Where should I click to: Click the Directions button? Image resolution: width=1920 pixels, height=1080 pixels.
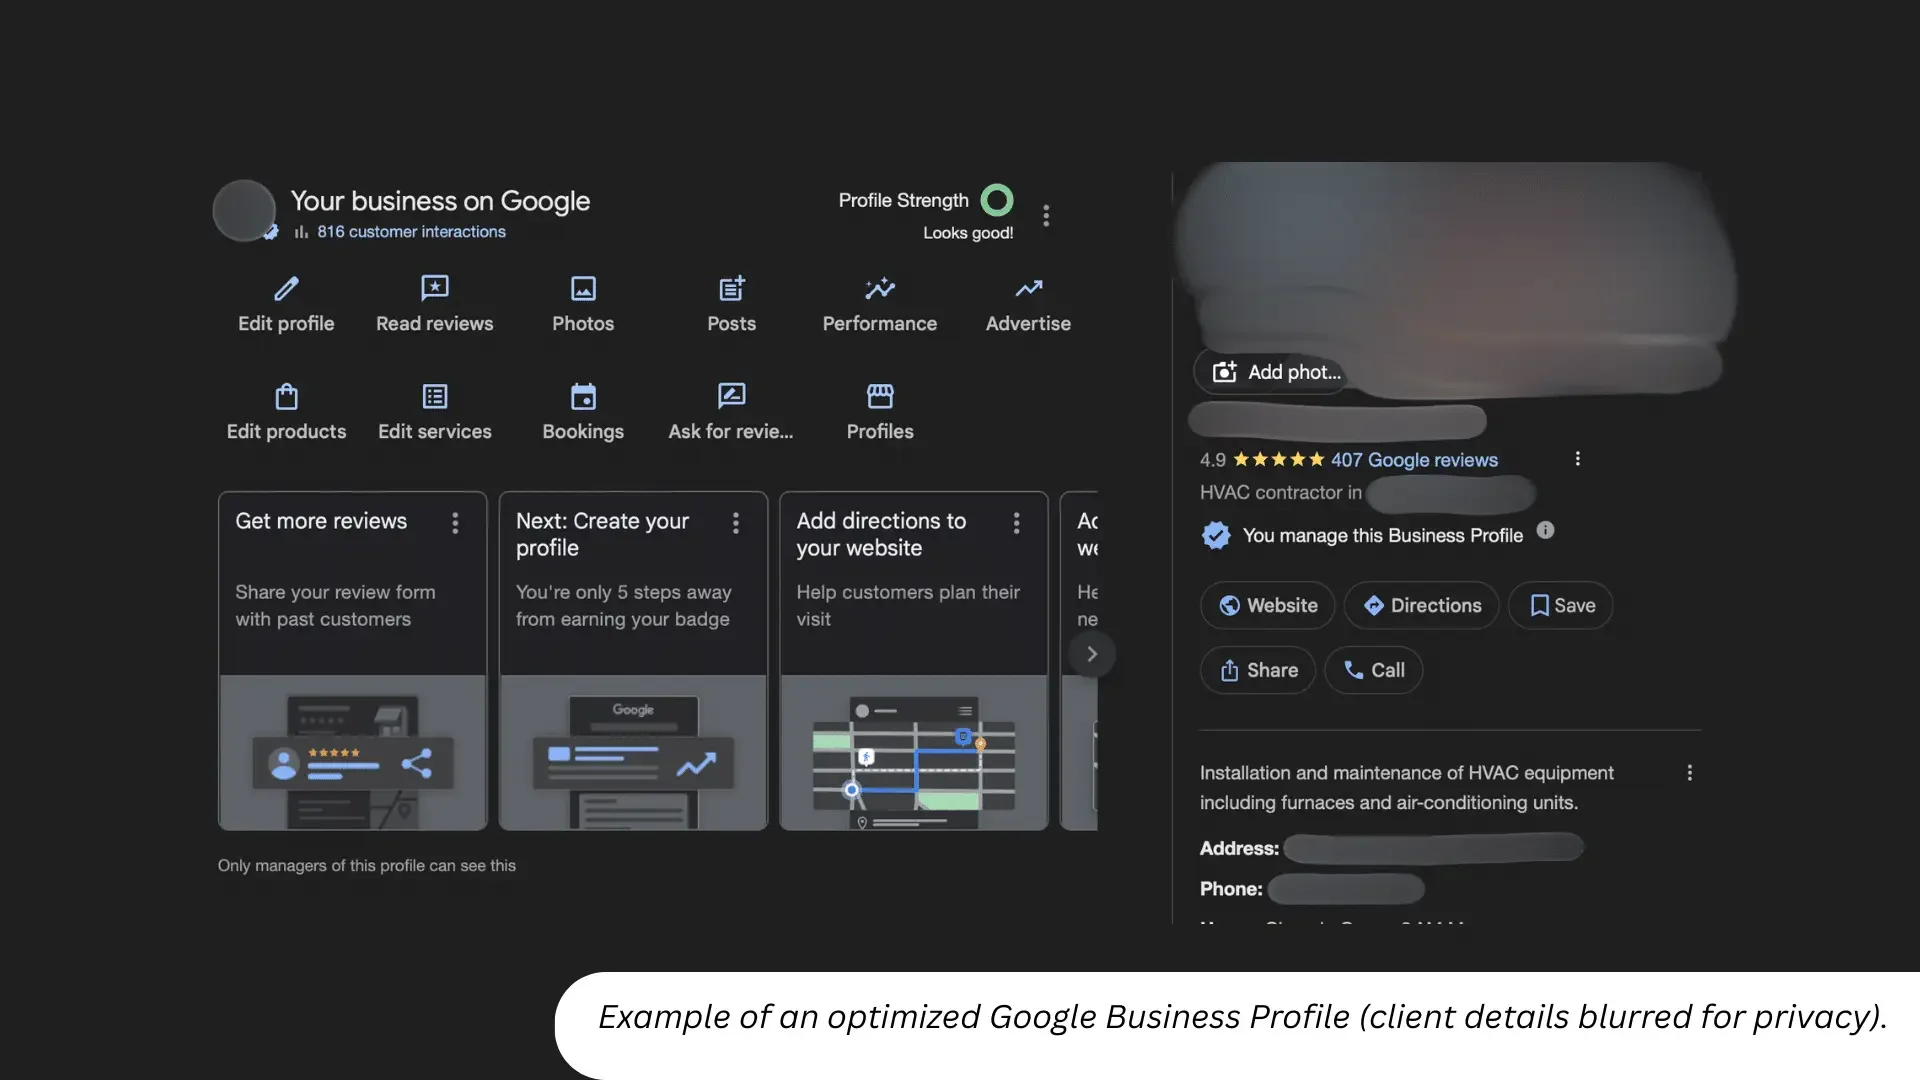pyautogui.click(x=1422, y=605)
